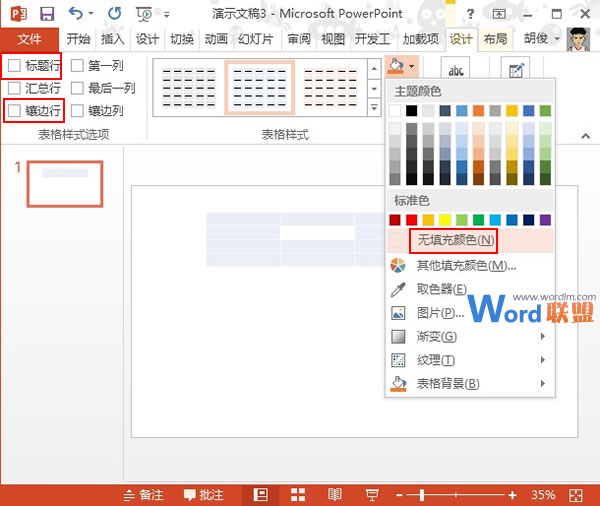
Task: Expand table styles gallery More button
Action: click(x=374, y=108)
